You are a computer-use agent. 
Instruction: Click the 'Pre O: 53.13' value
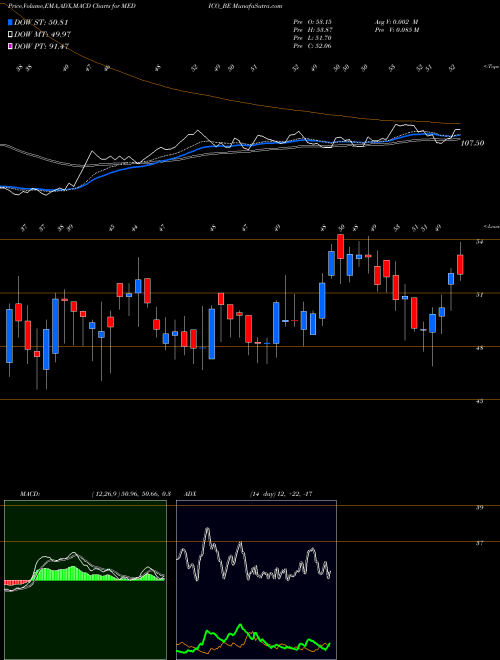tap(313, 22)
